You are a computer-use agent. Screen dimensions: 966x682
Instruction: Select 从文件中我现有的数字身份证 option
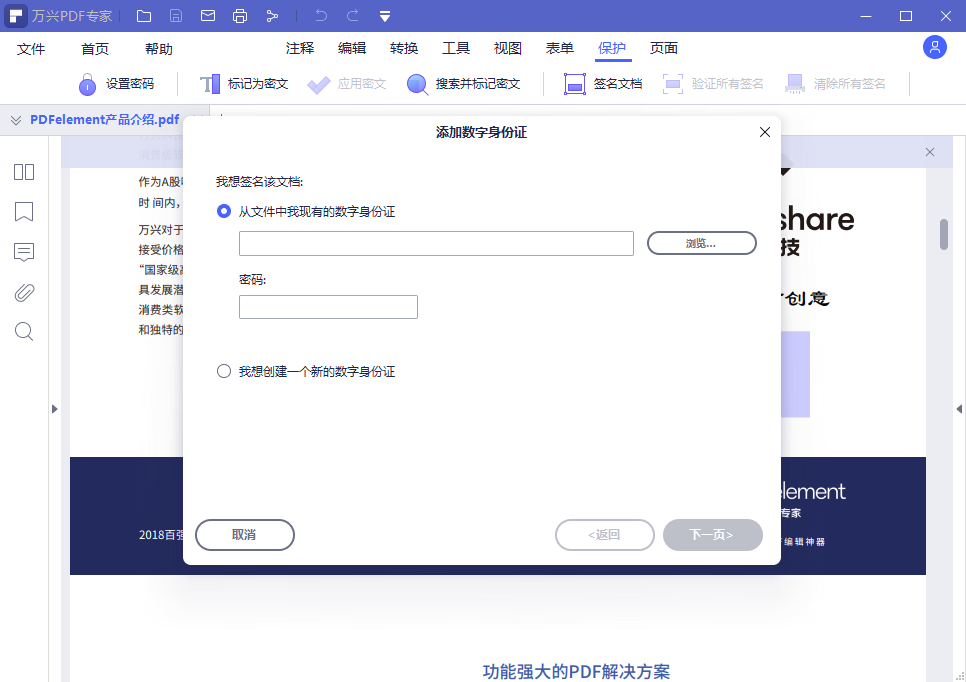pyautogui.click(x=223, y=211)
